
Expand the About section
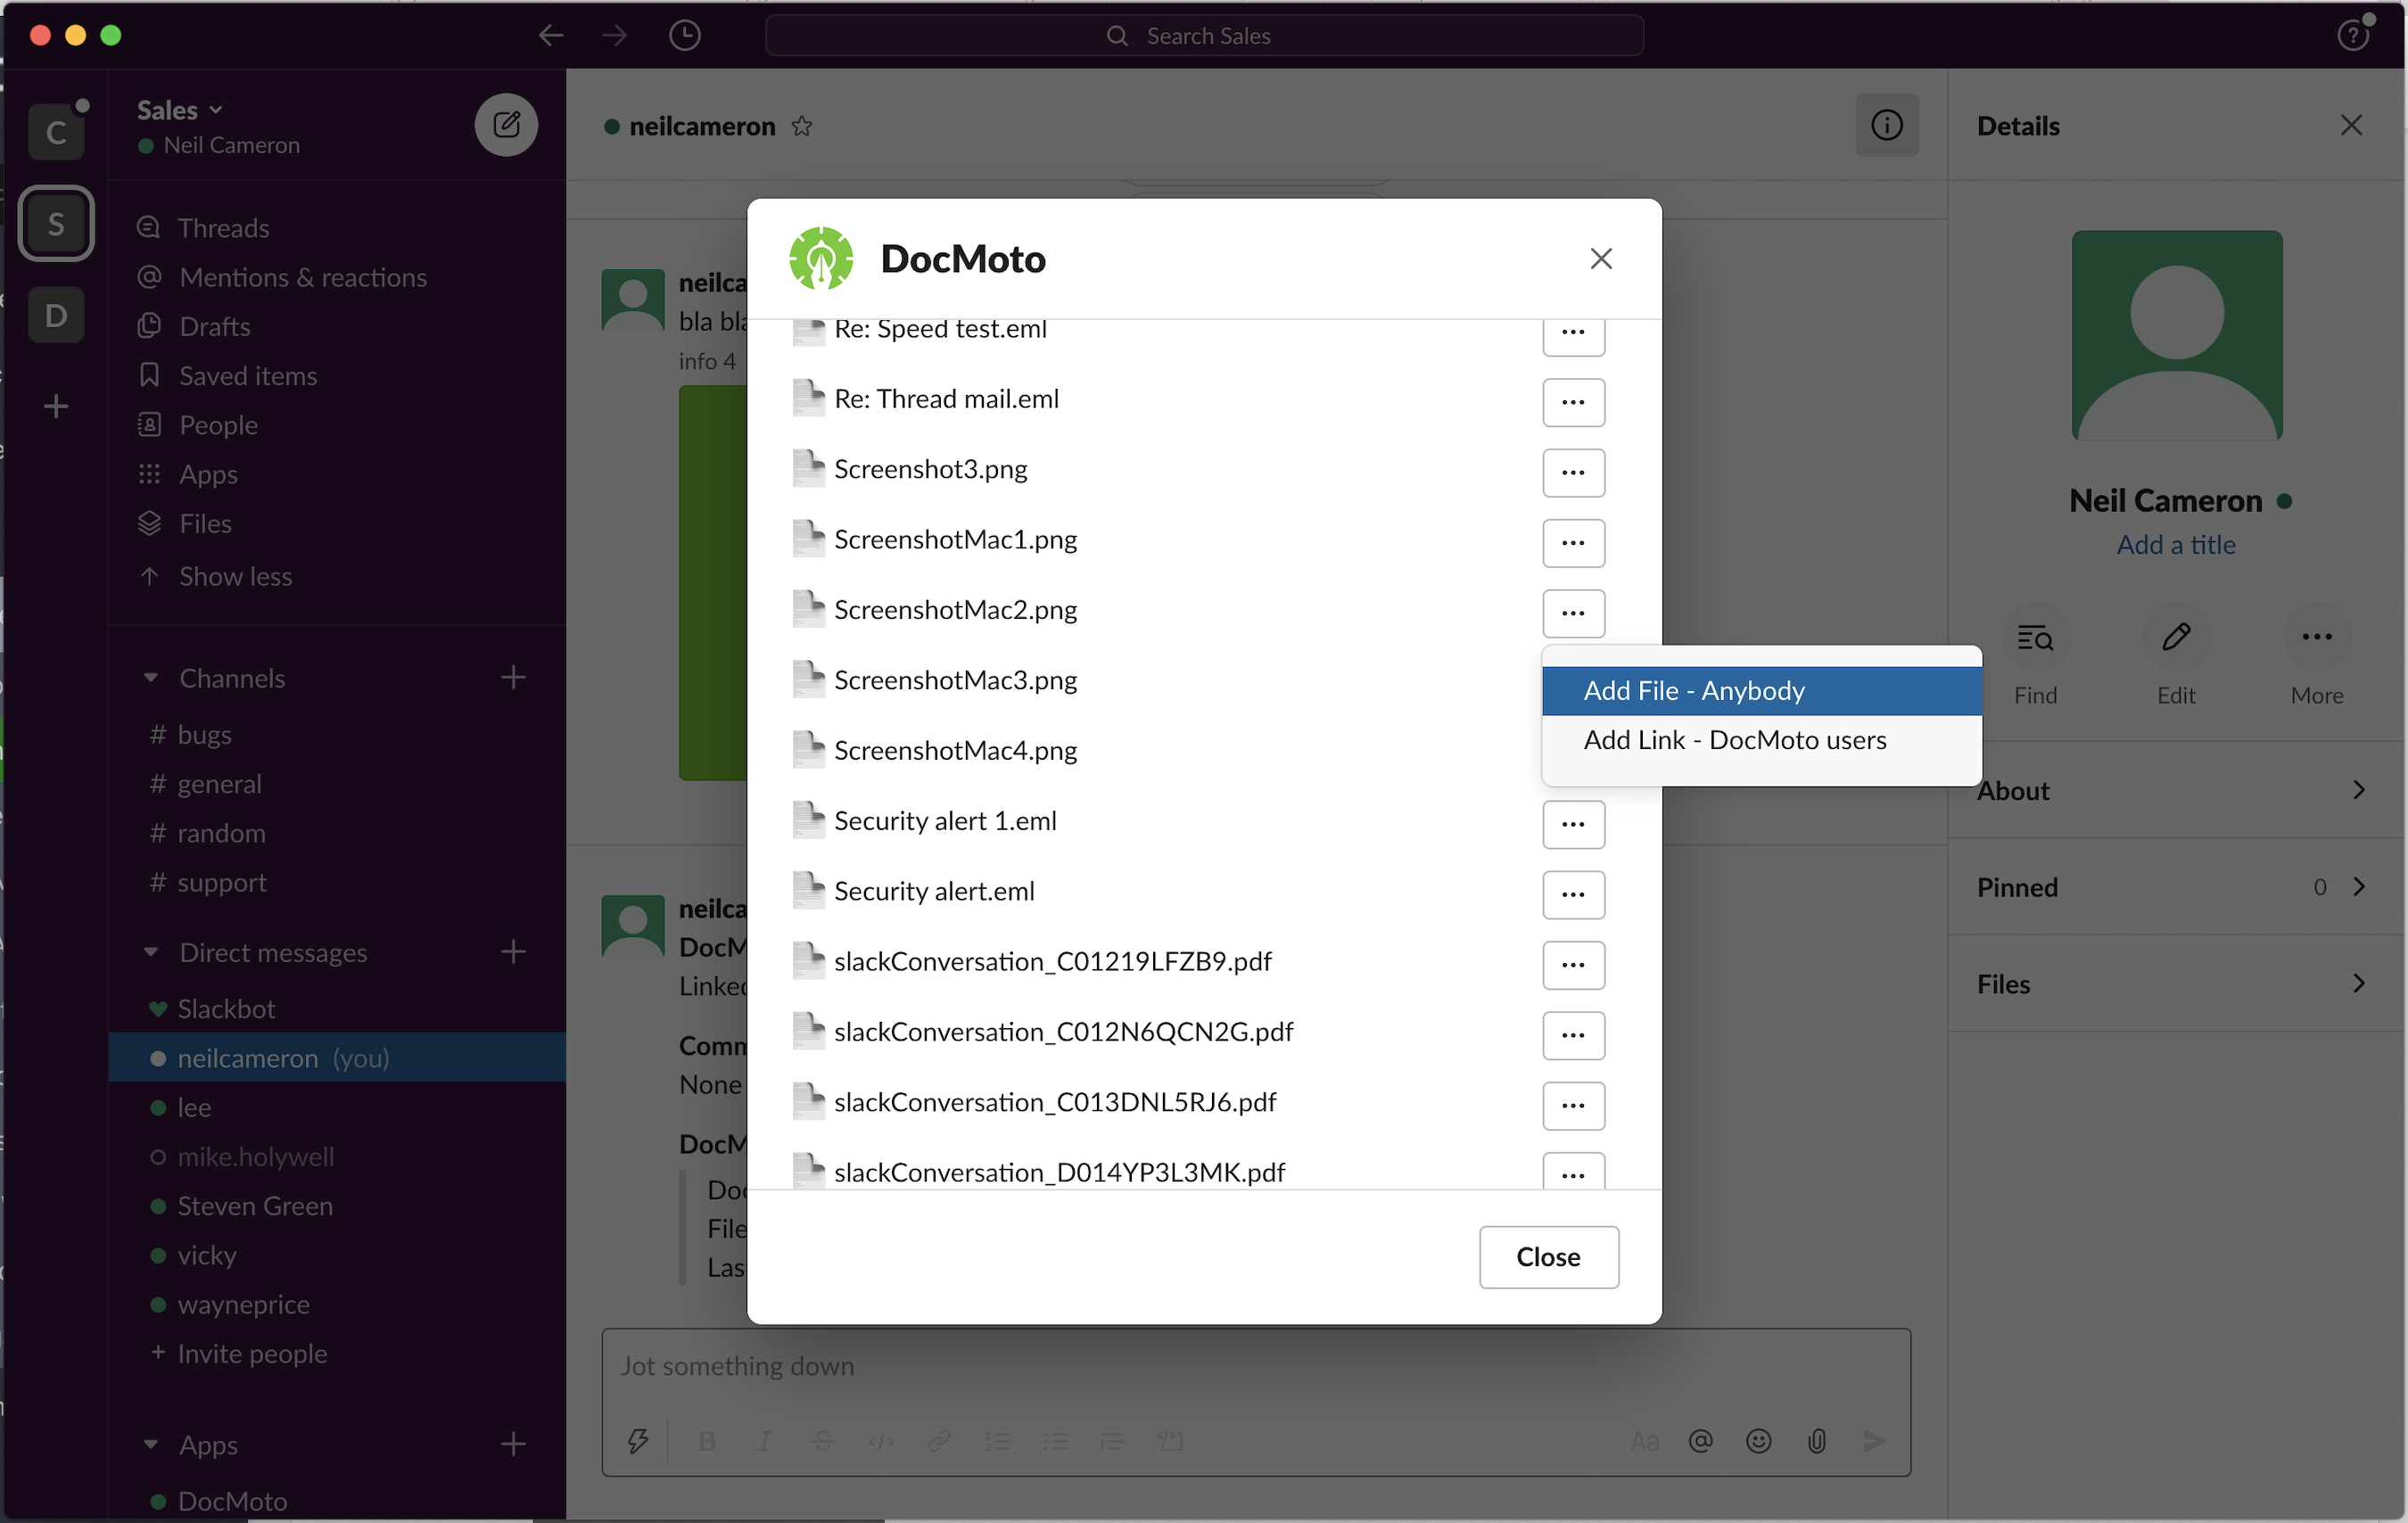2175,791
